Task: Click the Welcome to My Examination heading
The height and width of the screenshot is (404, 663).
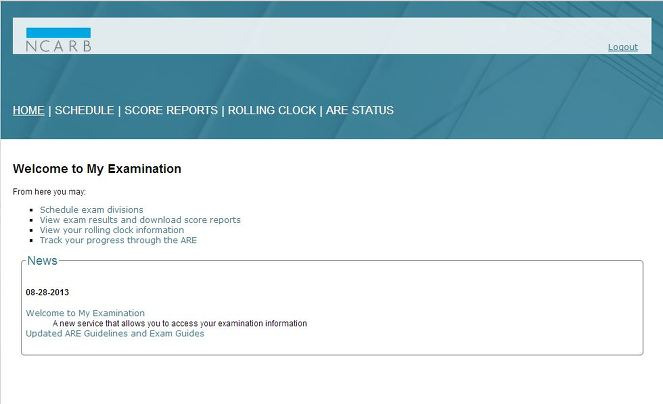Action: tap(97, 169)
